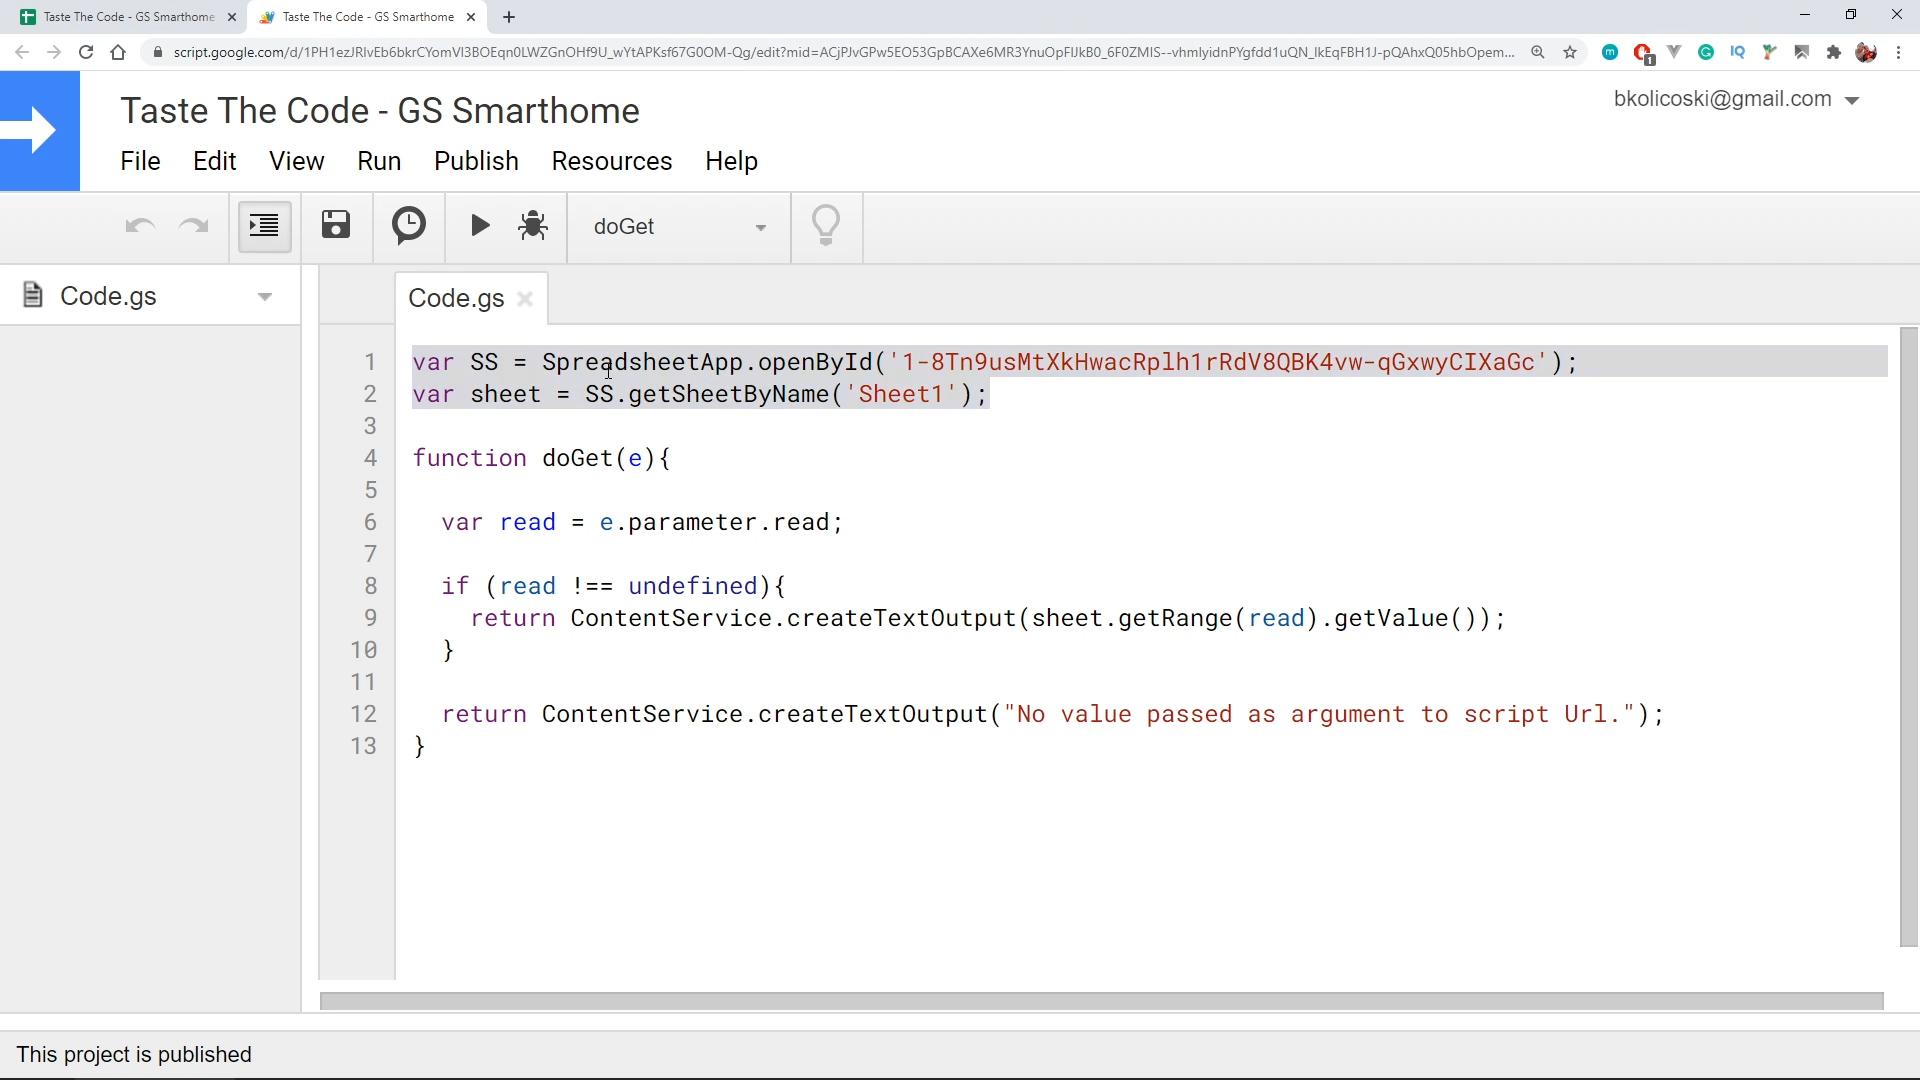Click the teal circular 'm' extension icon
The height and width of the screenshot is (1080, 1920).
(x=1610, y=52)
